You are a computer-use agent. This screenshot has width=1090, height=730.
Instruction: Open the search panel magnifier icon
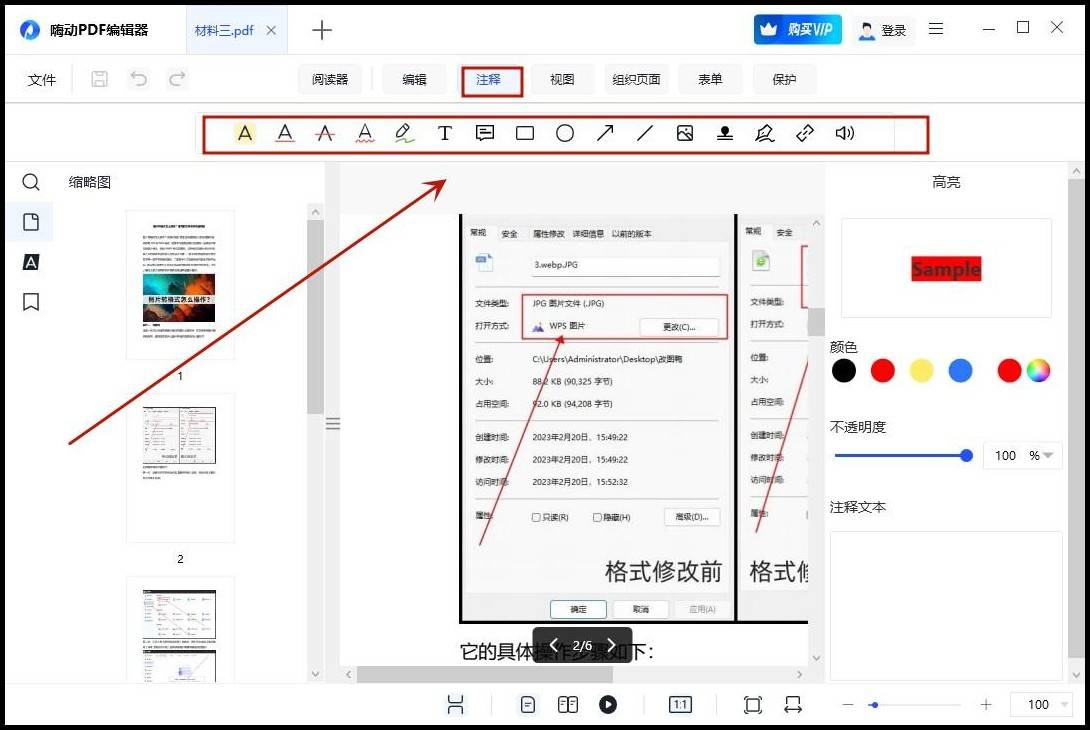tap(31, 182)
